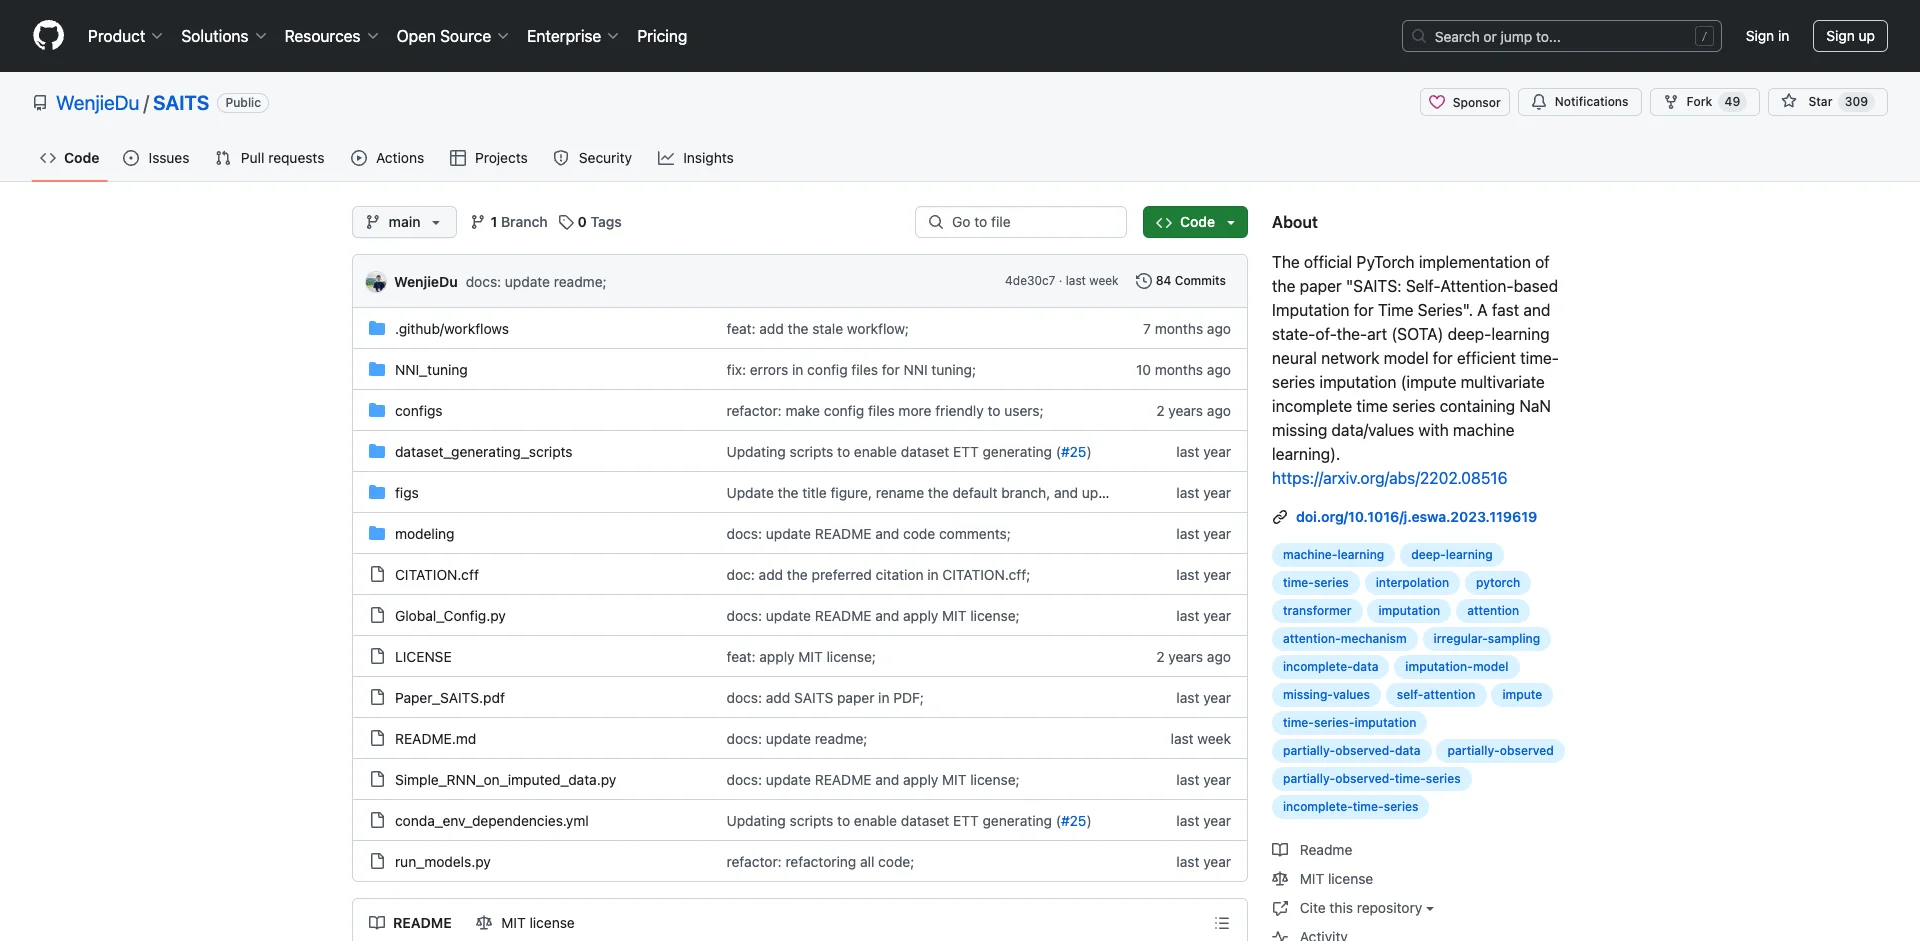
Task: Click the folder icon for .github/workflows
Action: click(x=377, y=328)
